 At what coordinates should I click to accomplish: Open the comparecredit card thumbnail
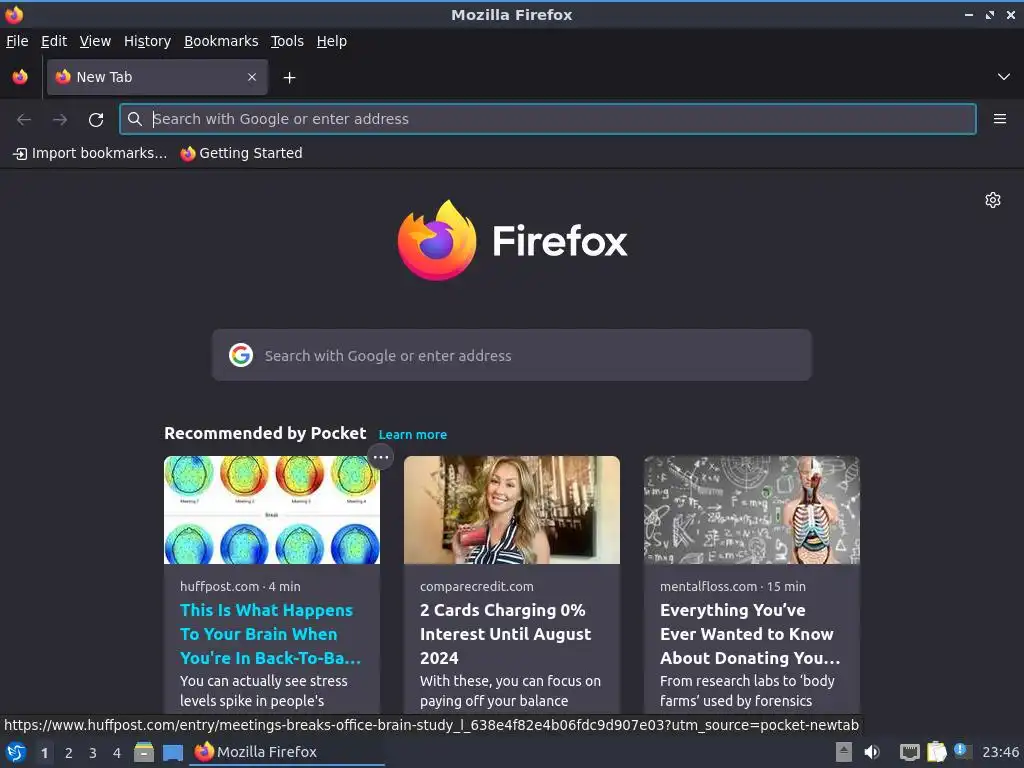511,510
